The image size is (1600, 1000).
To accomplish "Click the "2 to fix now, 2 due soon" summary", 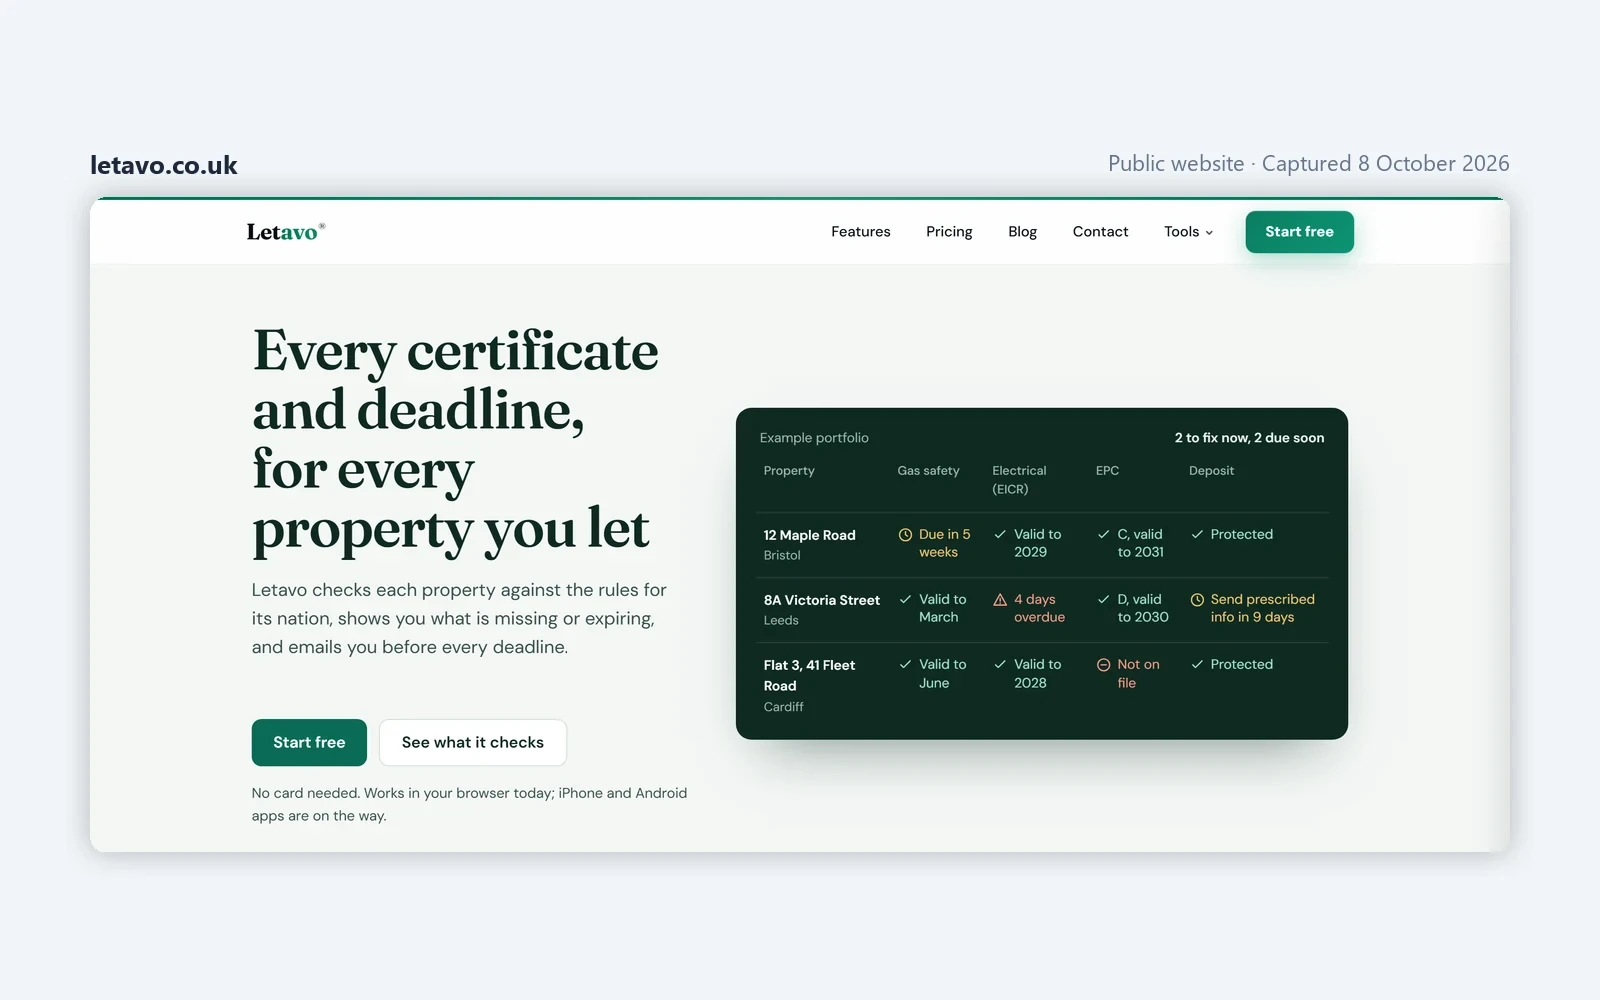I will click(x=1249, y=438).
